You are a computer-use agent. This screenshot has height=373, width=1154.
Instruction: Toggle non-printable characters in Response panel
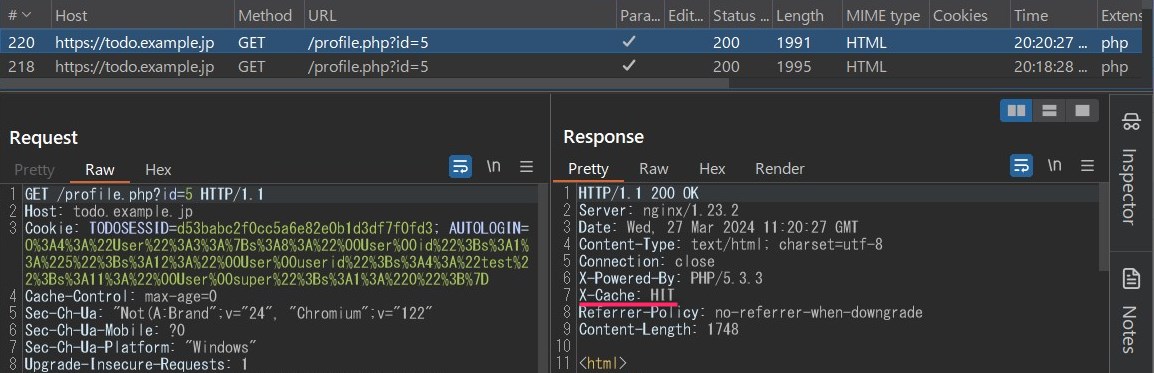click(1055, 166)
